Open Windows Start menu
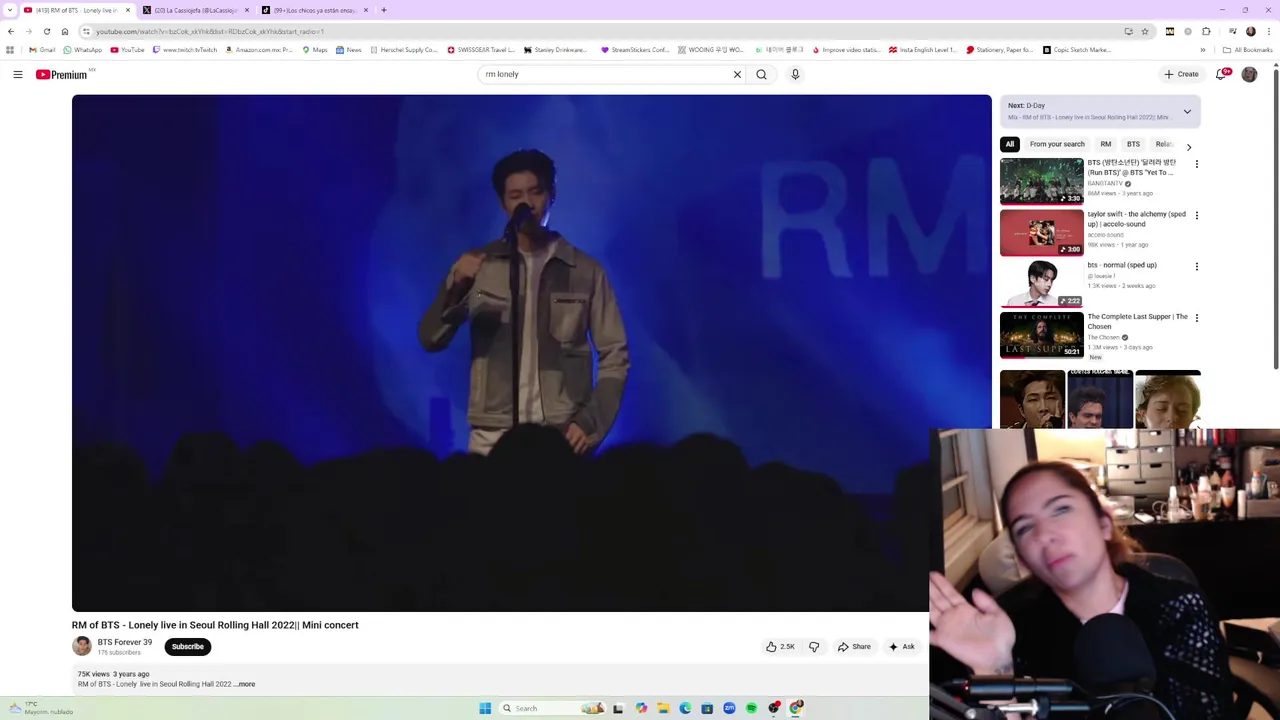Viewport: 1280px width, 720px height. point(485,708)
